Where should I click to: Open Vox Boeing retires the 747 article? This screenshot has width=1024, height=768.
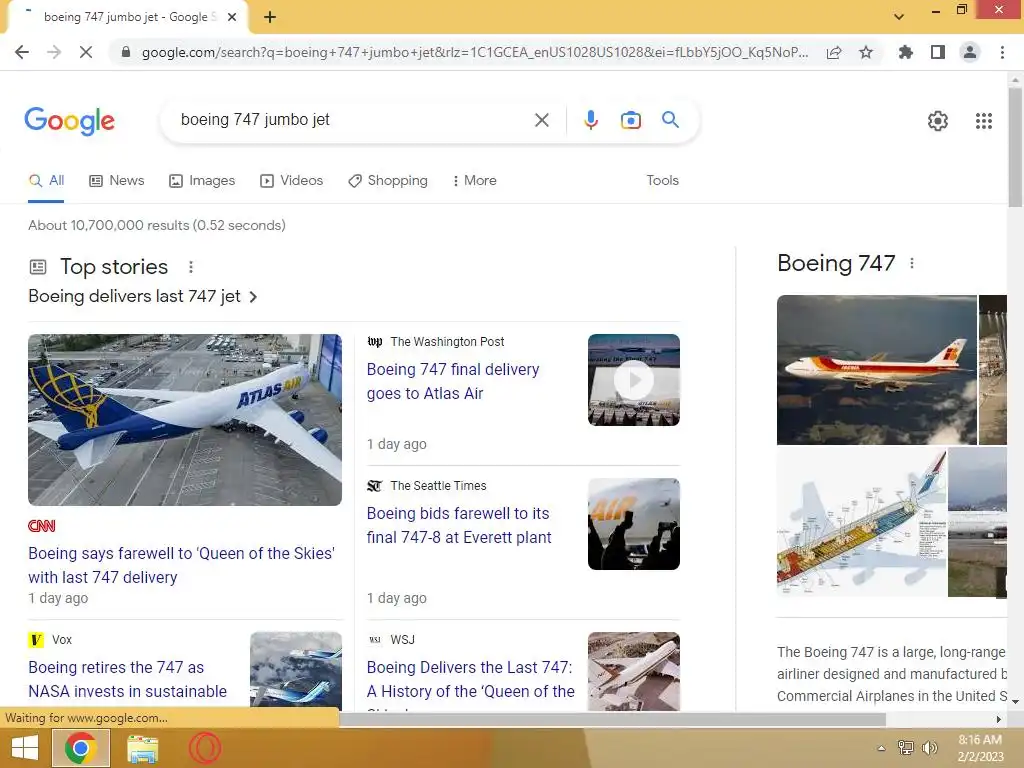[127, 679]
